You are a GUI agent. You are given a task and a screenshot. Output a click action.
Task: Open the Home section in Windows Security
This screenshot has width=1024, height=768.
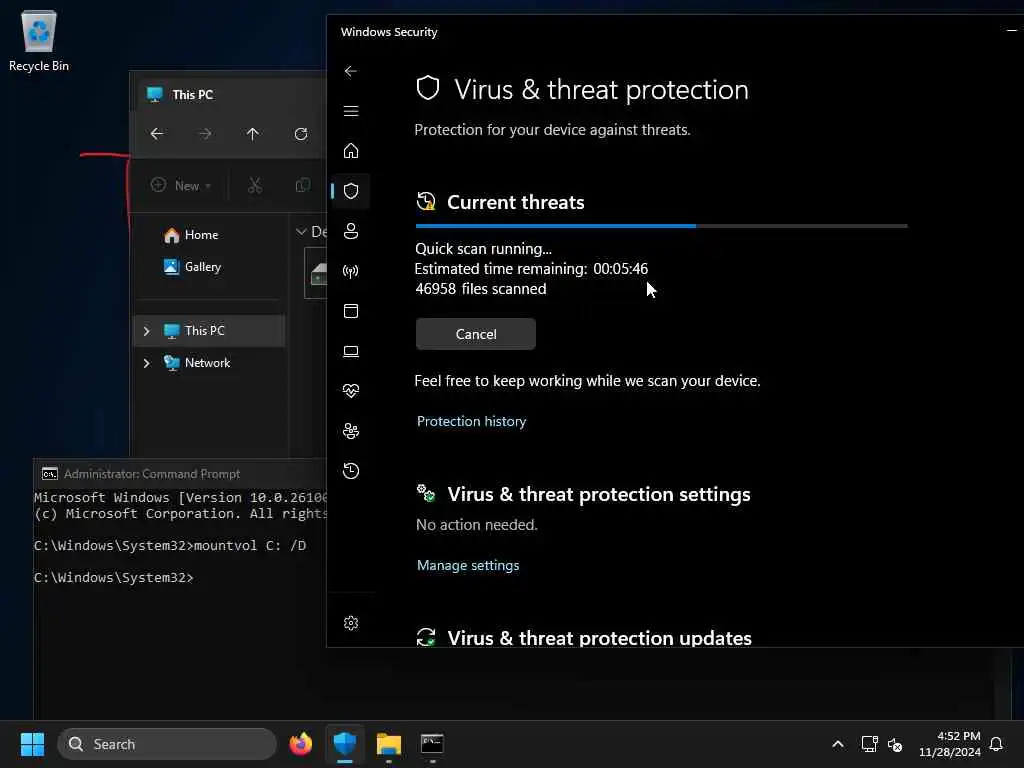351,151
